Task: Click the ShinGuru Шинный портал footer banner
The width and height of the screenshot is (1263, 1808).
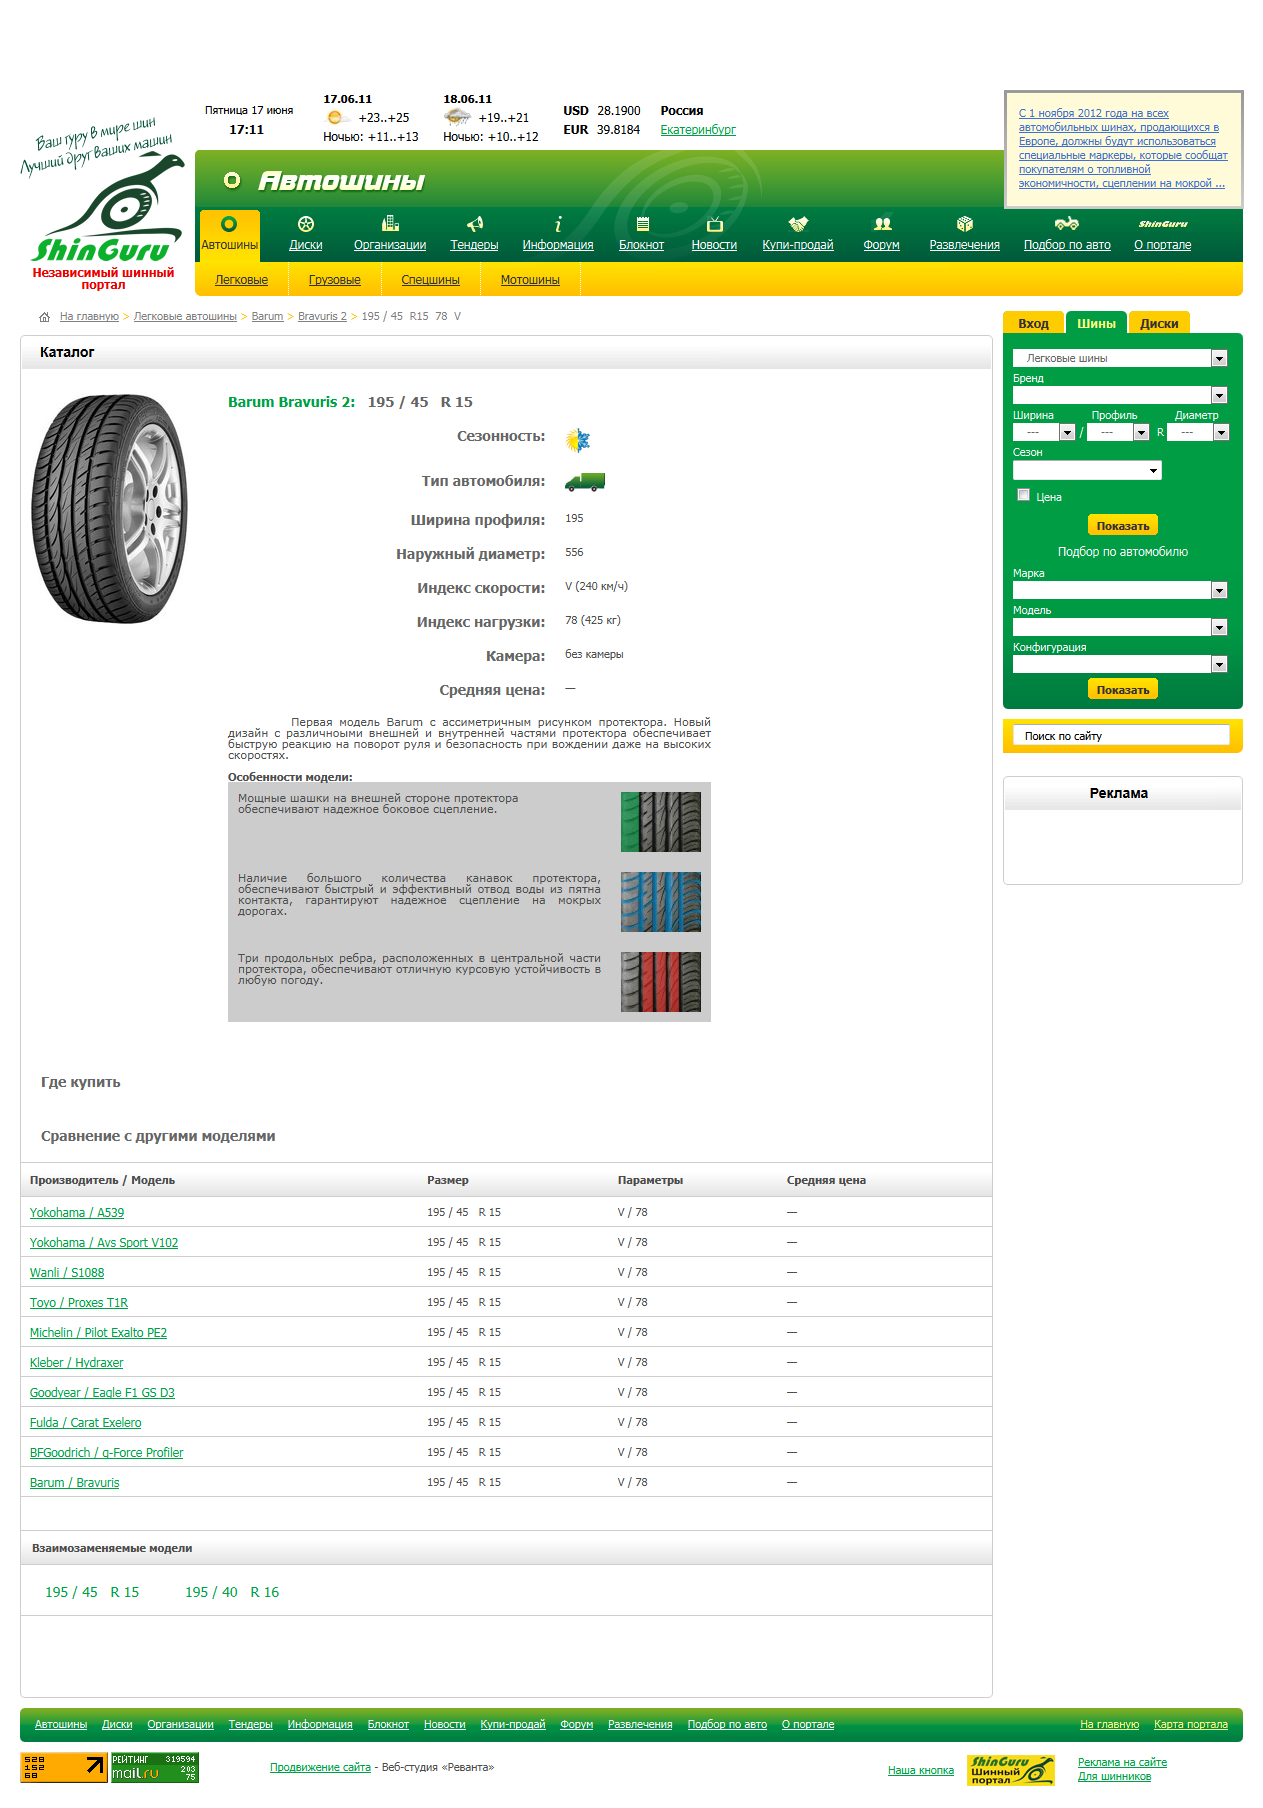Action: (1011, 1770)
